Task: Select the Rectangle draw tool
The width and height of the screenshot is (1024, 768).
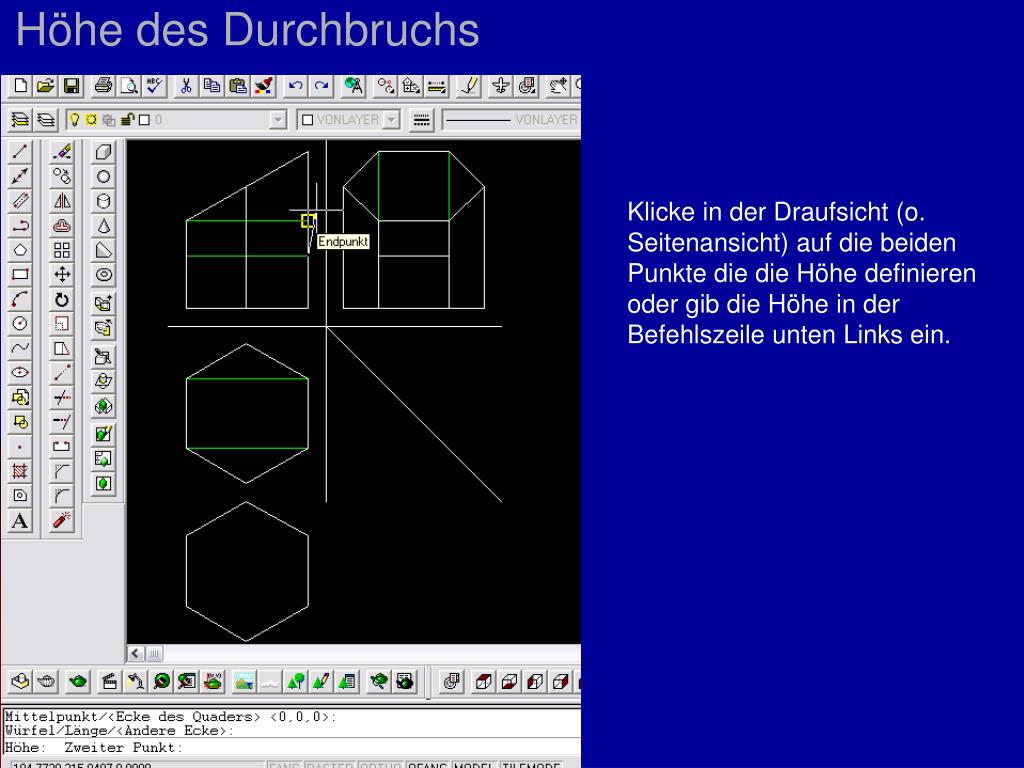Action: (20, 274)
